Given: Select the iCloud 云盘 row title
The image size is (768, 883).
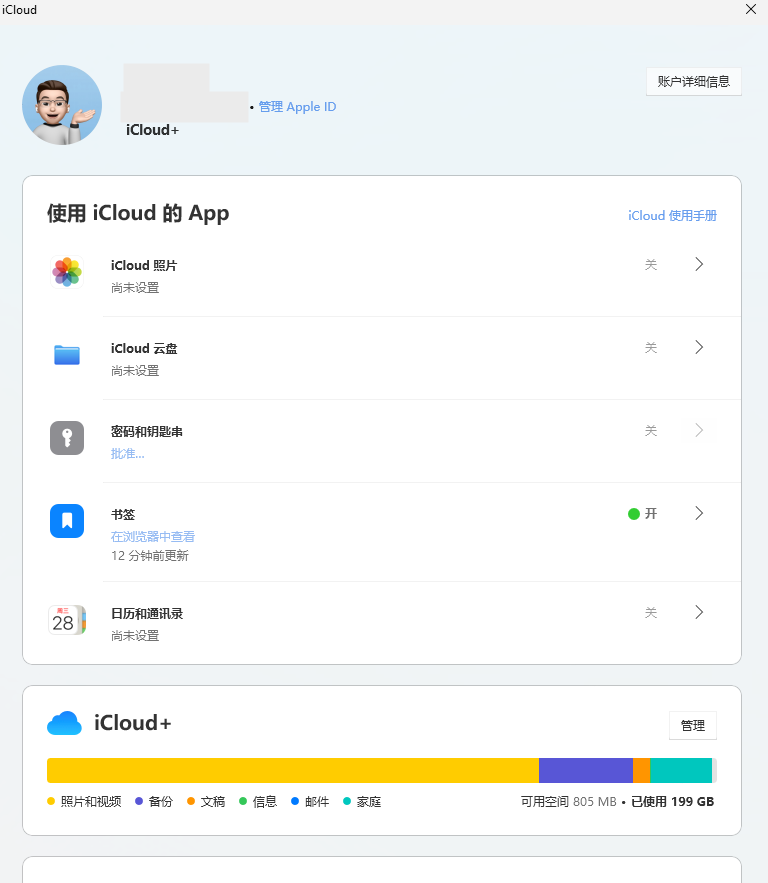Looking at the screenshot, I should [144, 349].
